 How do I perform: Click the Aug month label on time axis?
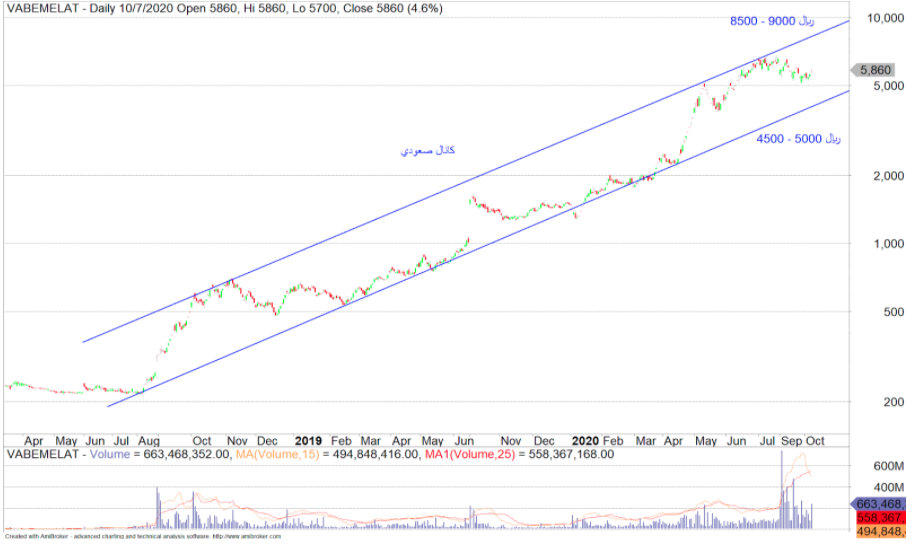pos(150,440)
